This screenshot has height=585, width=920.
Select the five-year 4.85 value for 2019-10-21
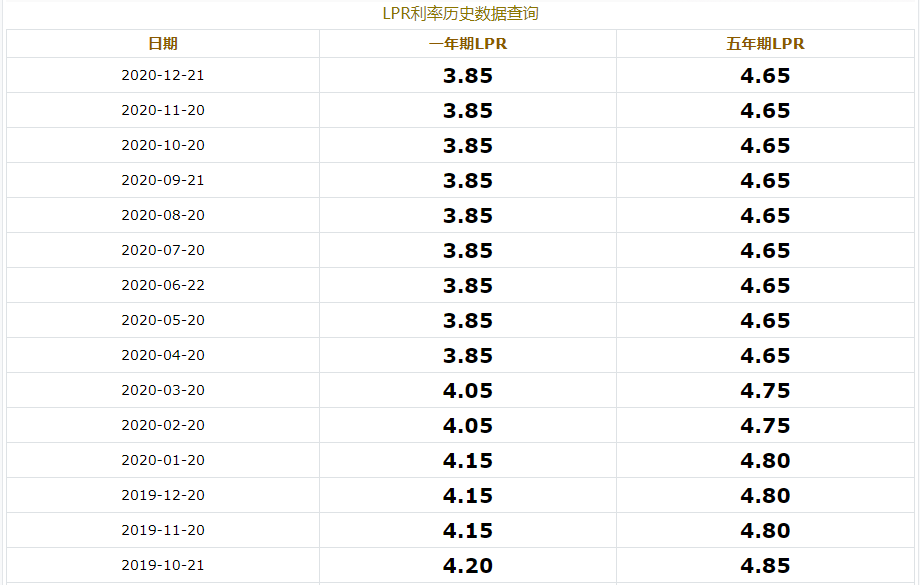pos(765,566)
